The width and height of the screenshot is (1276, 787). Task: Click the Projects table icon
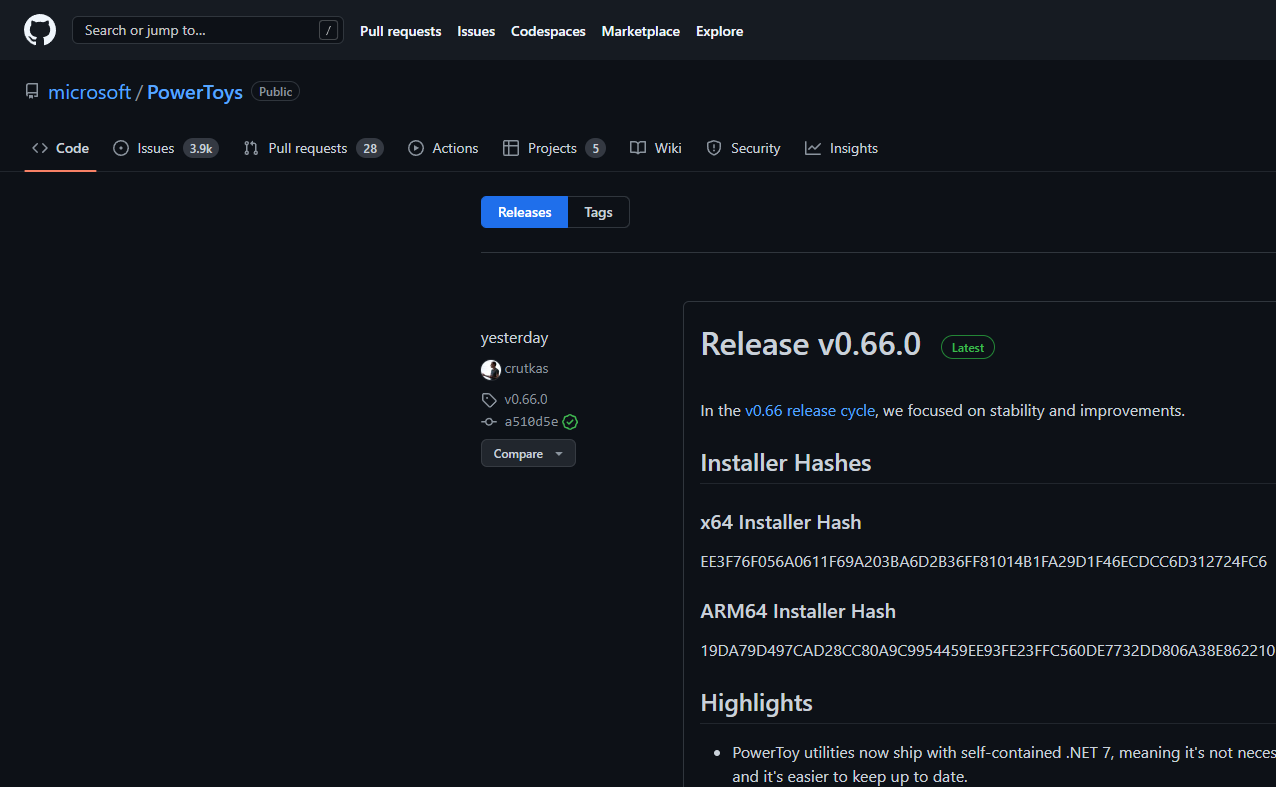[x=511, y=148]
